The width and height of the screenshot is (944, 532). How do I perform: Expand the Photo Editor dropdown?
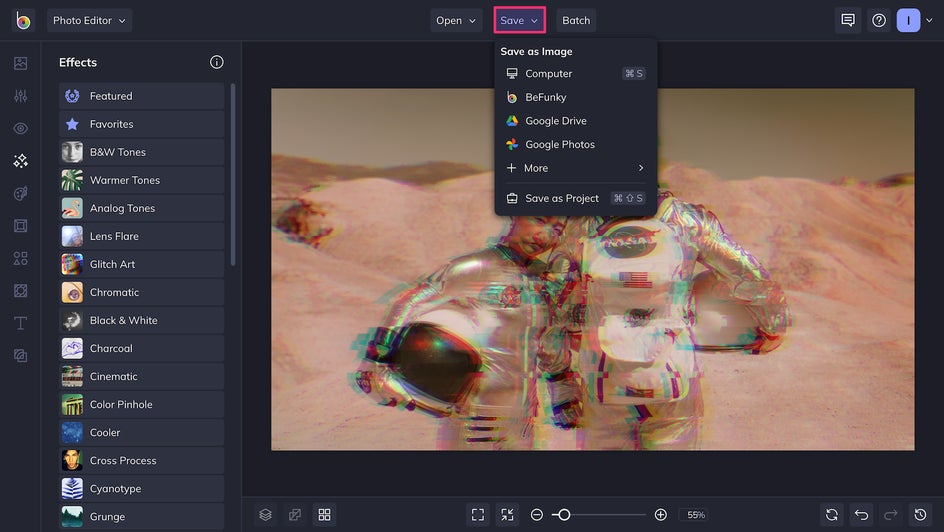point(89,20)
